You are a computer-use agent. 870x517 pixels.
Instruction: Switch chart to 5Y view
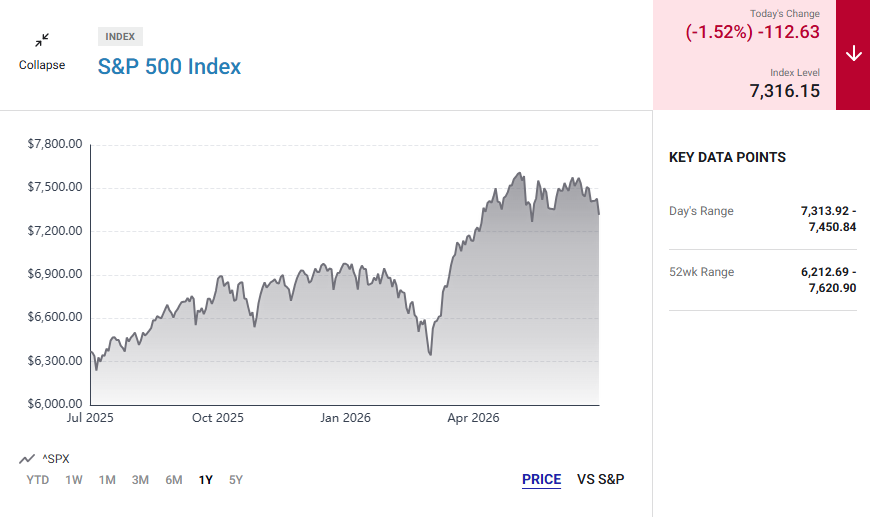236,480
